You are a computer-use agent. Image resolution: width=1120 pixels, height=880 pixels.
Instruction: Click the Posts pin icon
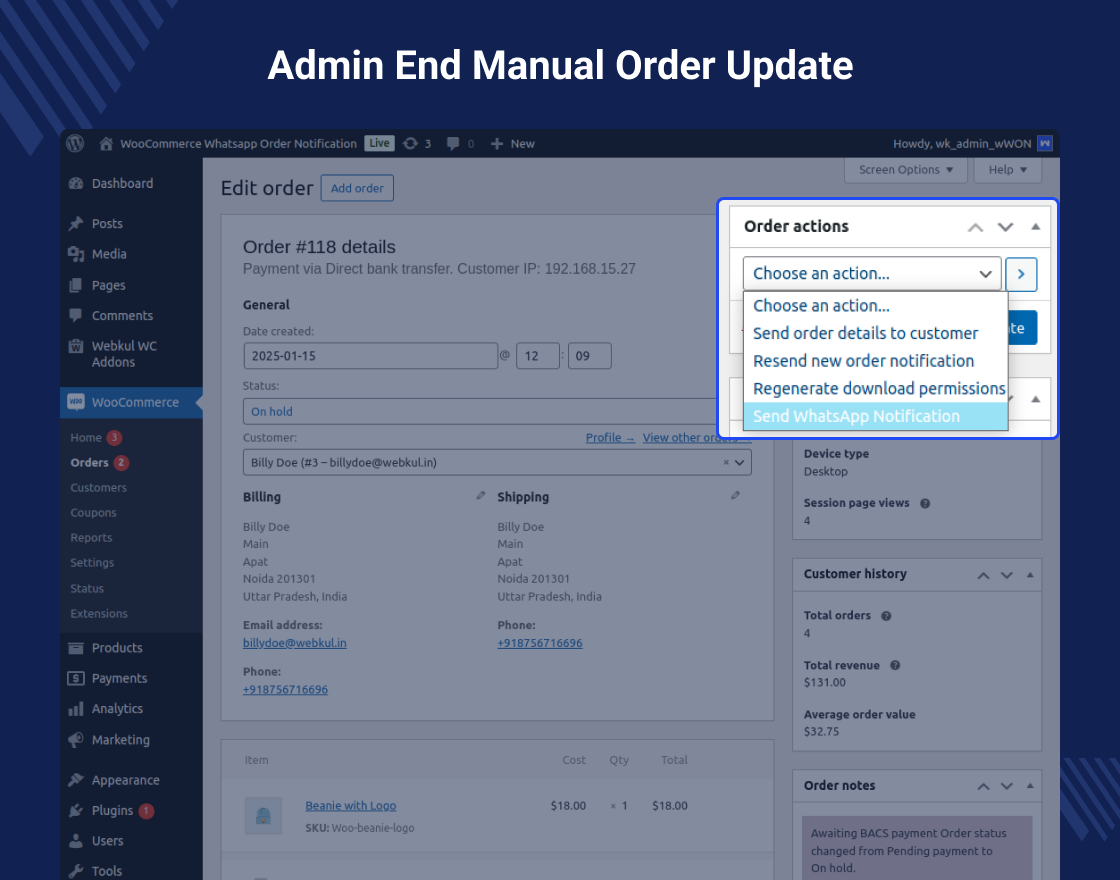(76, 224)
